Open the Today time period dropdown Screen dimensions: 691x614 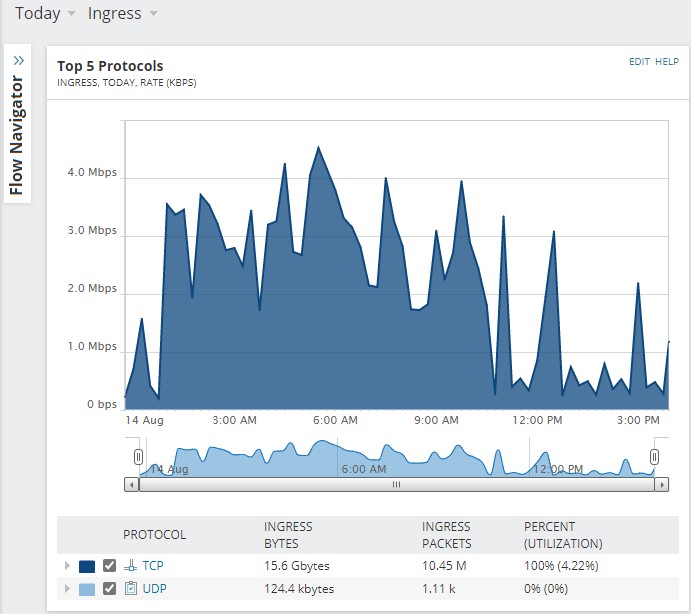[45, 13]
